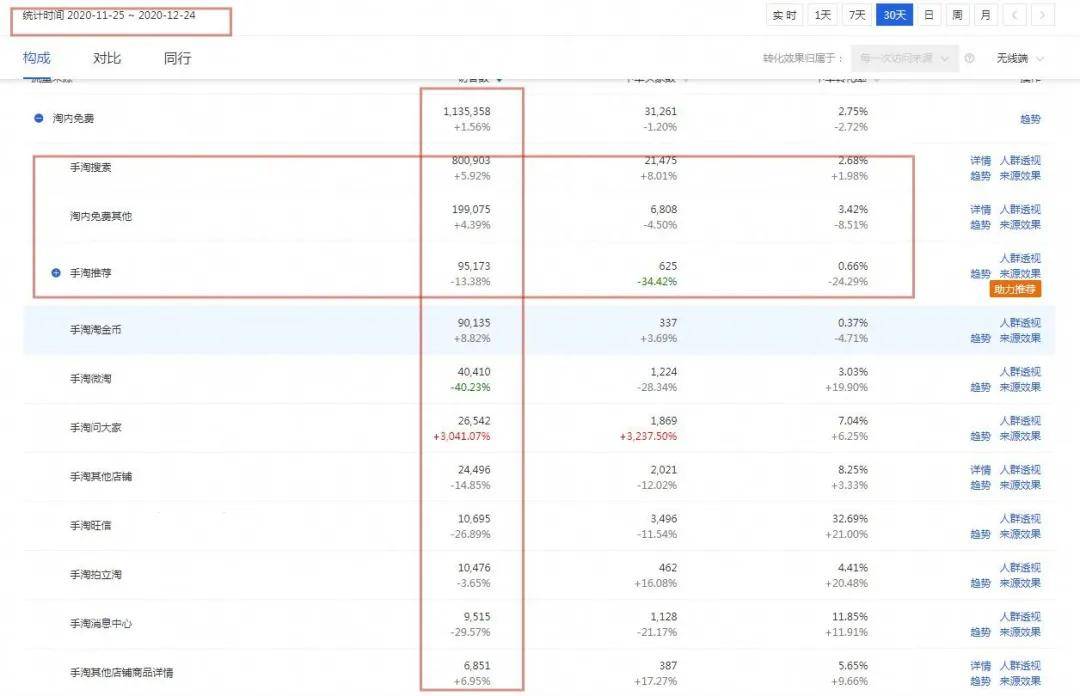Screen dimensions: 1080x696
Task: Select the 实时 time range
Action: click(785, 15)
